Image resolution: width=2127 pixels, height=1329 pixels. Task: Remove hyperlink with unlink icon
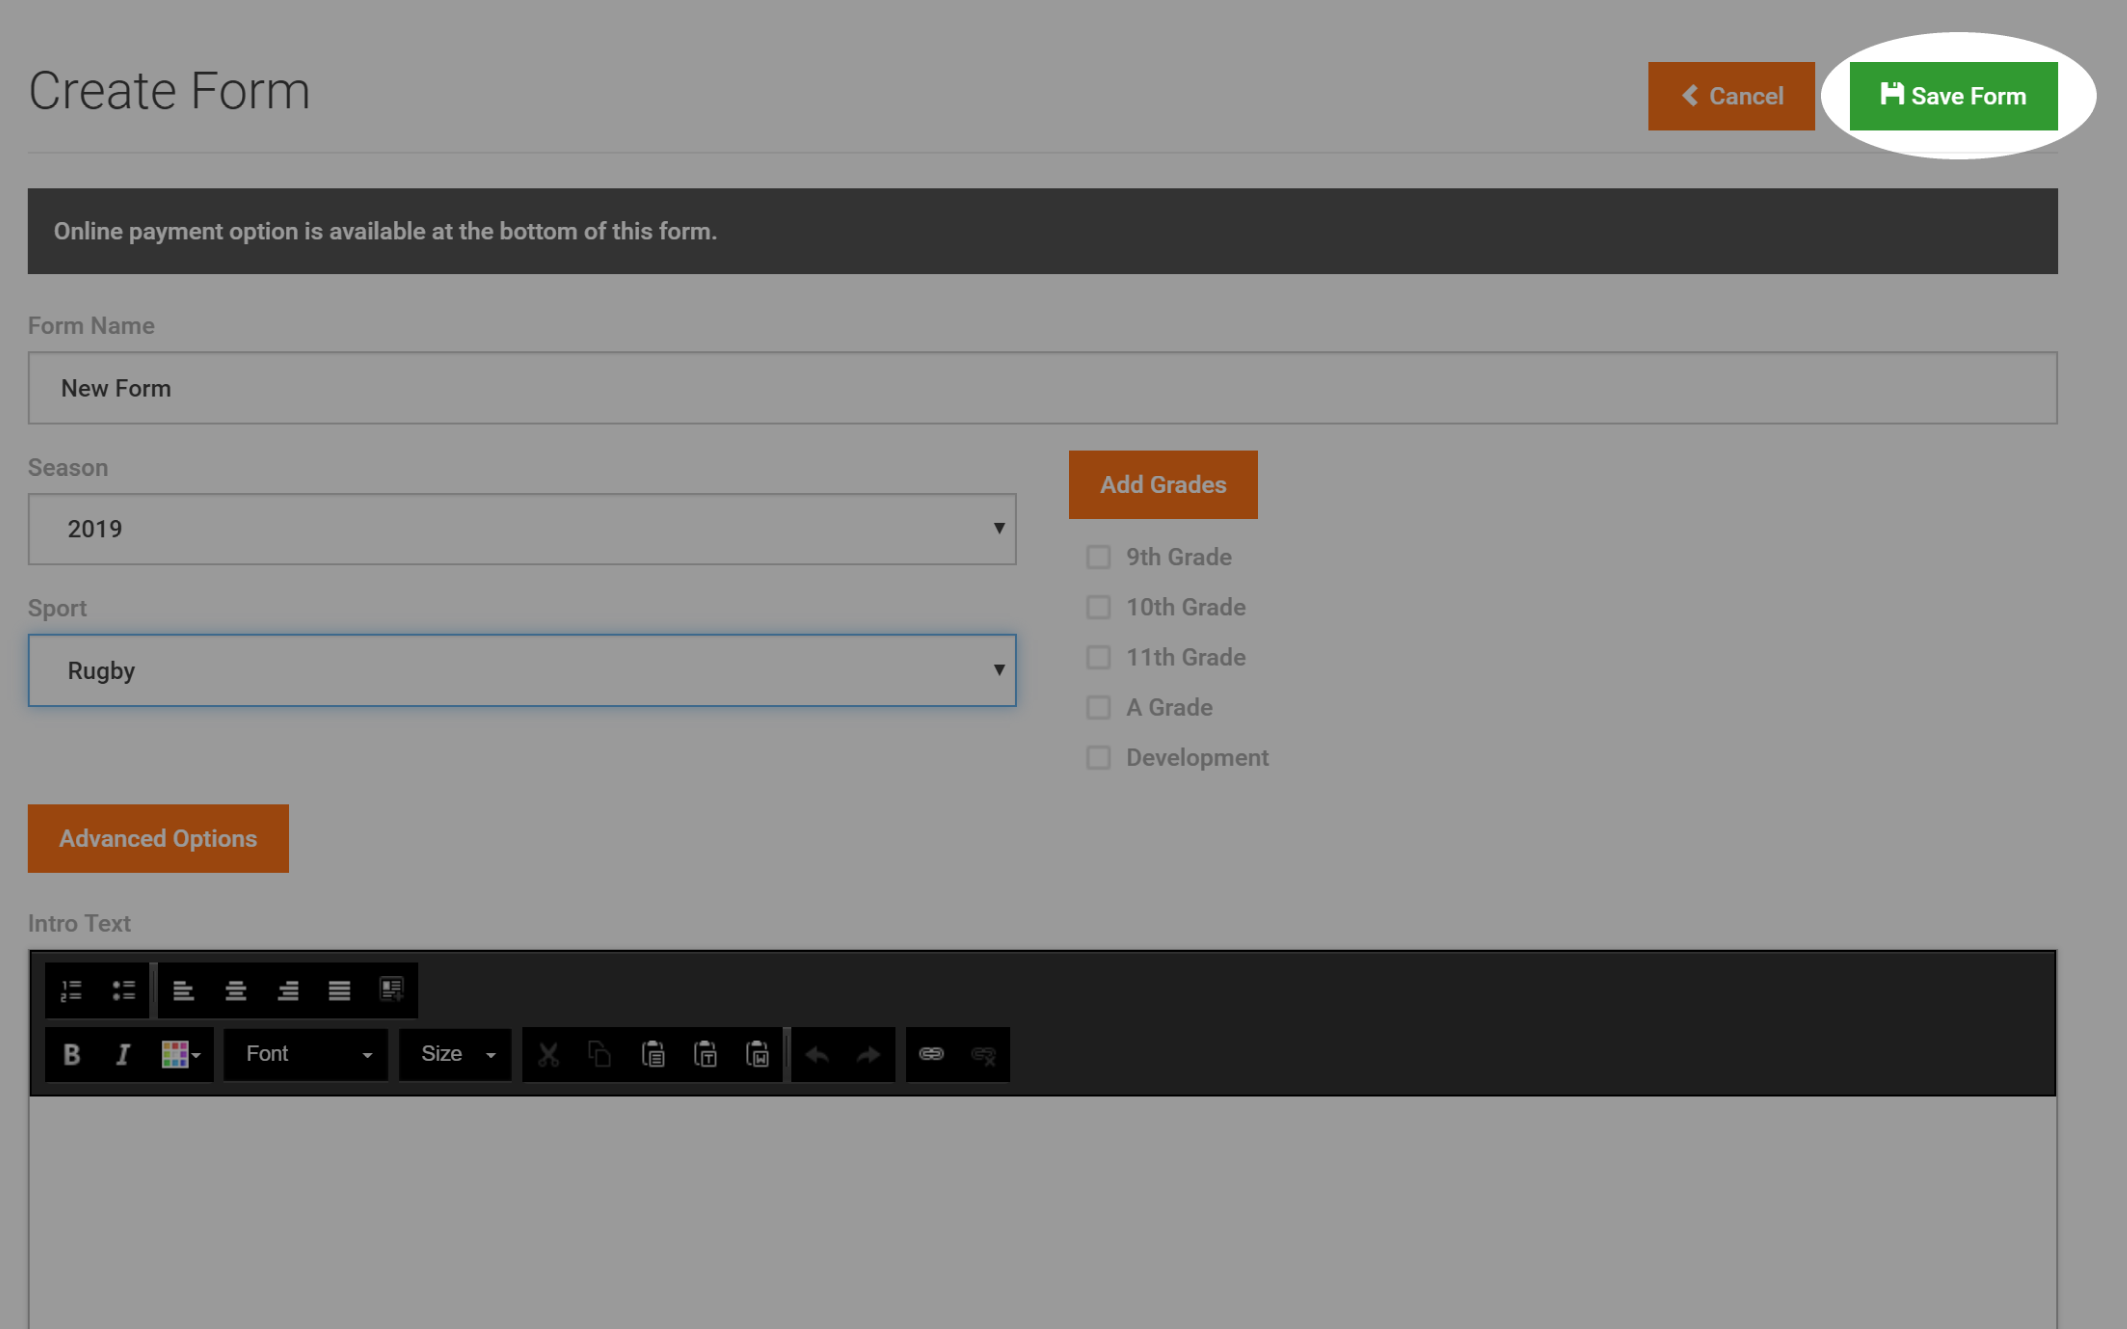coord(983,1054)
